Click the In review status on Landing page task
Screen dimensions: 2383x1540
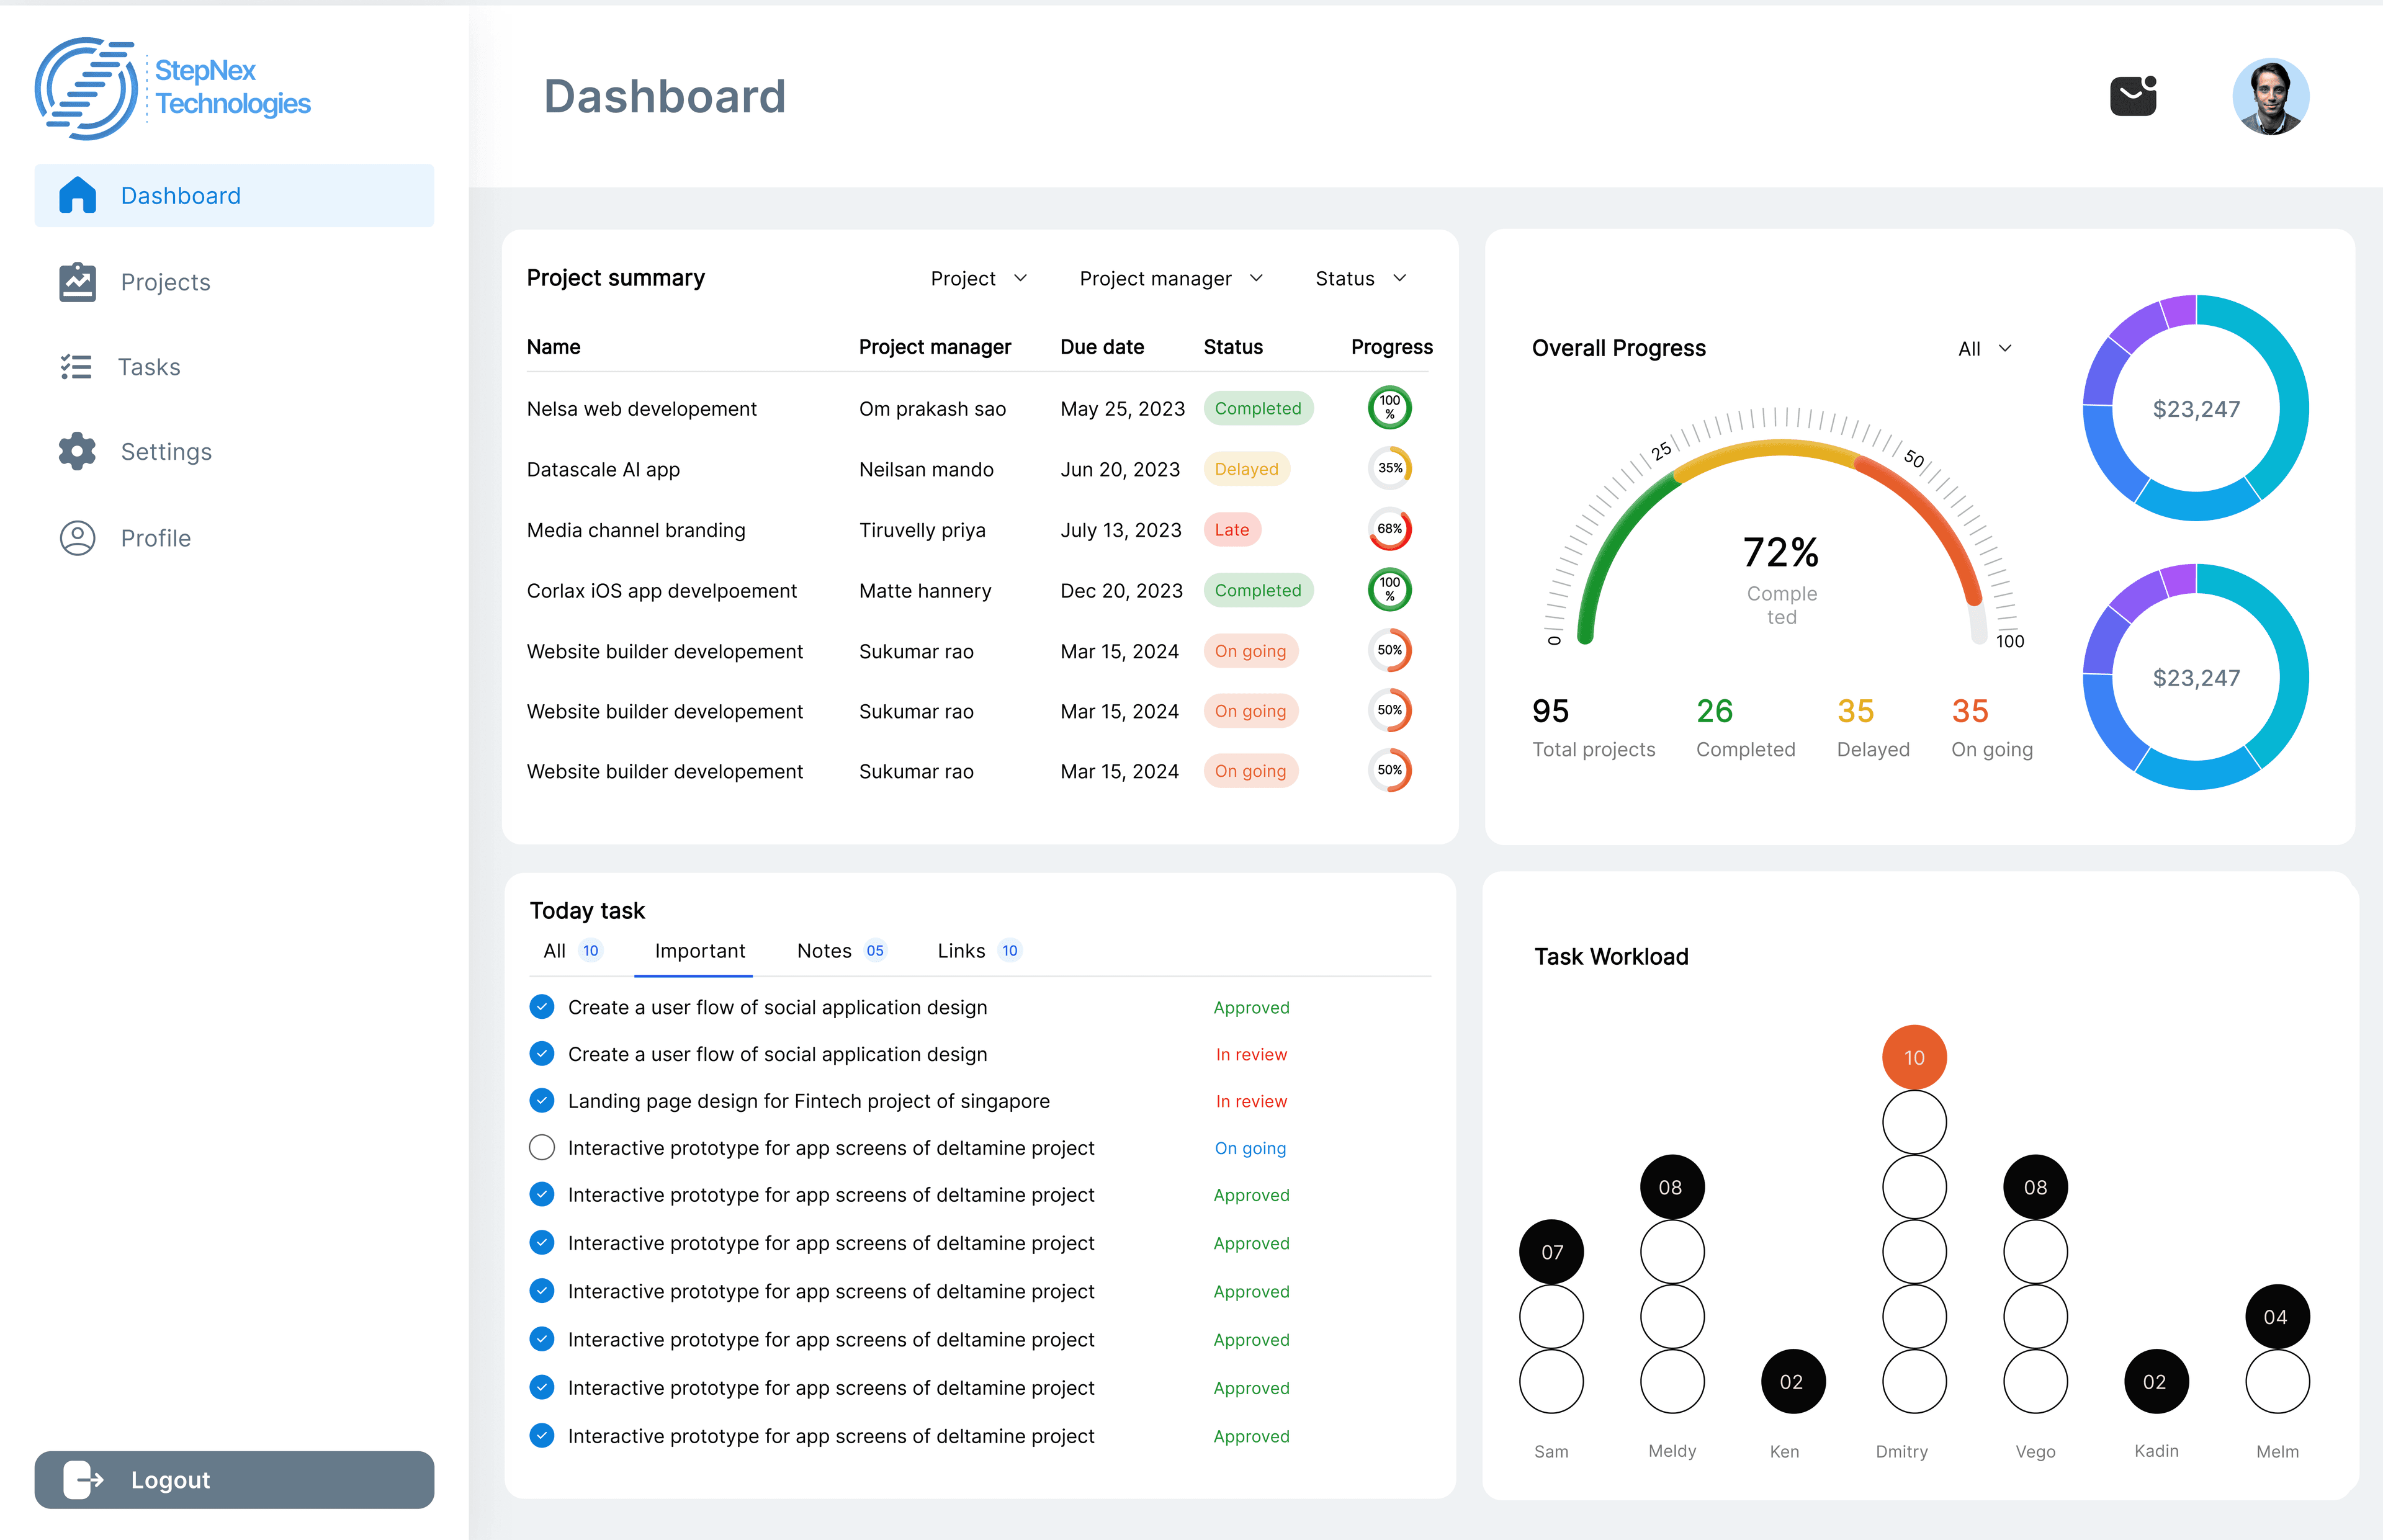pyautogui.click(x=1251, y=1100)
